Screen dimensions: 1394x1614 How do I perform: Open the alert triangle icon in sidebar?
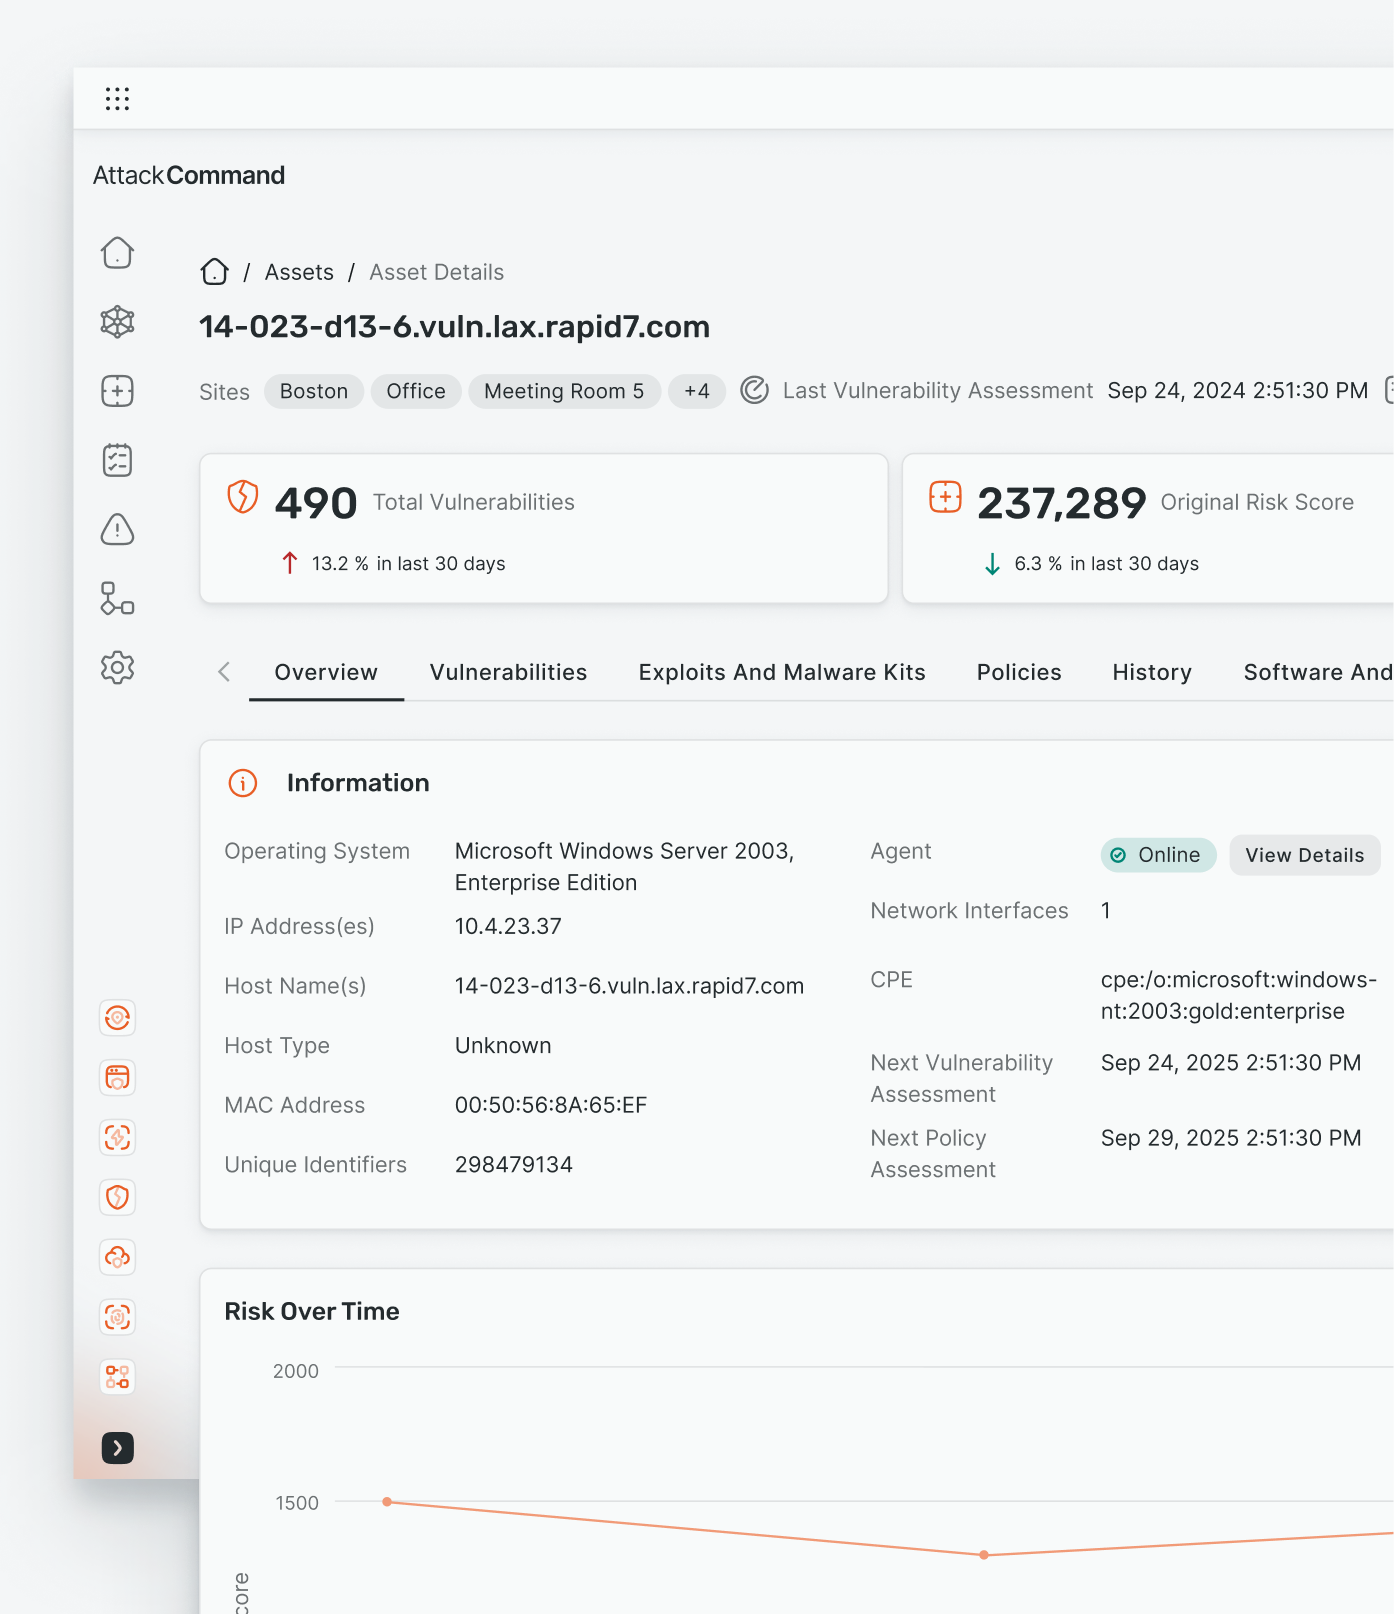click(x=117, y=529)
